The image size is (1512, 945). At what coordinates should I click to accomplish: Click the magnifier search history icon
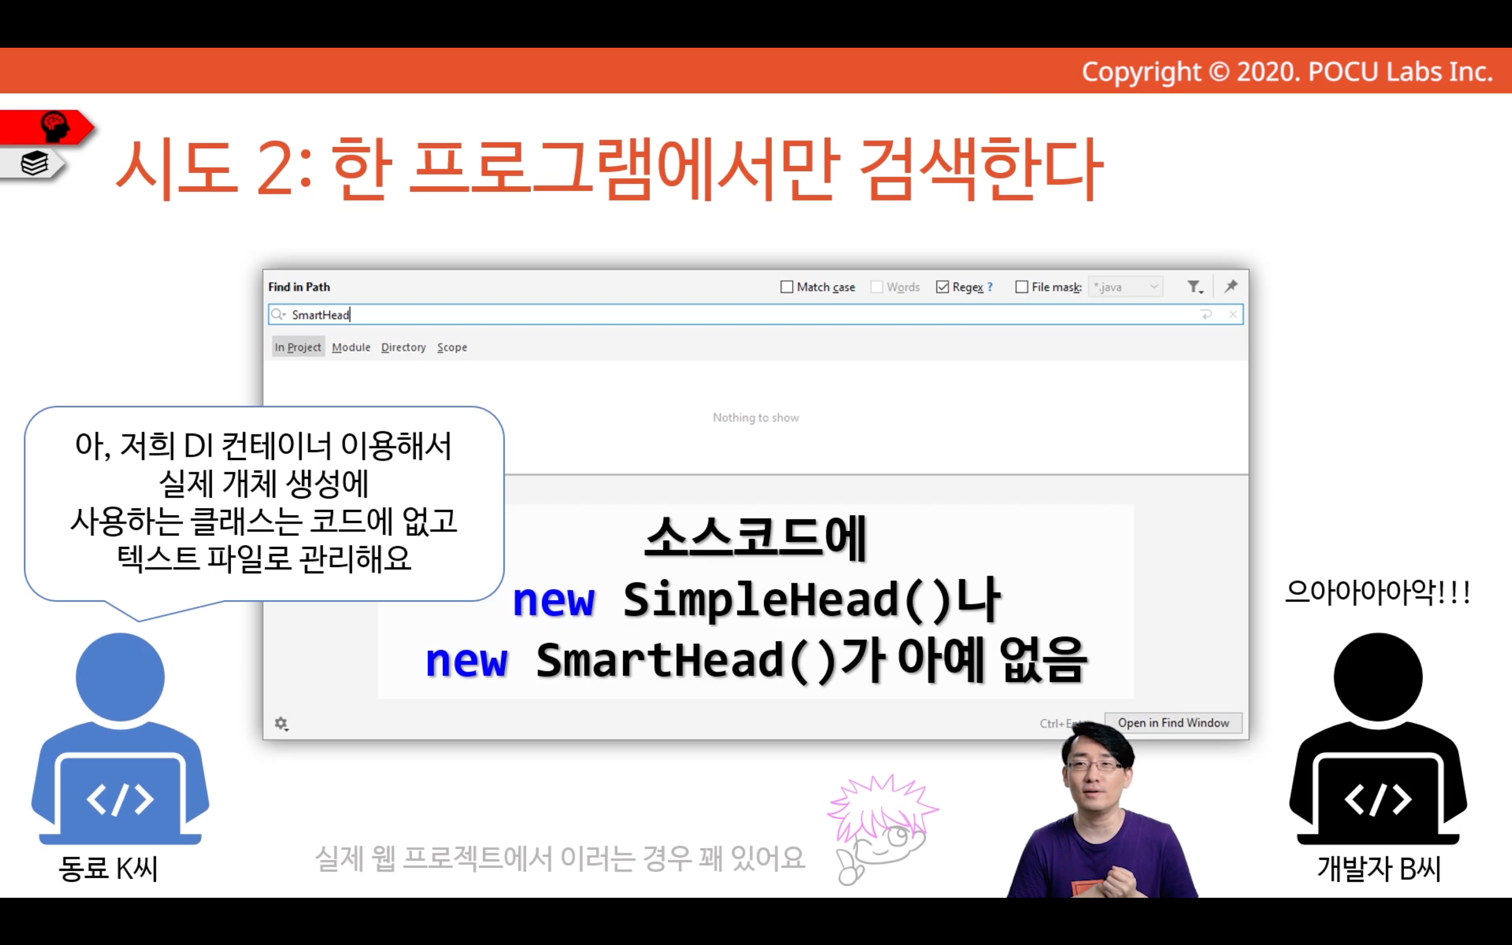pos(279,315)
